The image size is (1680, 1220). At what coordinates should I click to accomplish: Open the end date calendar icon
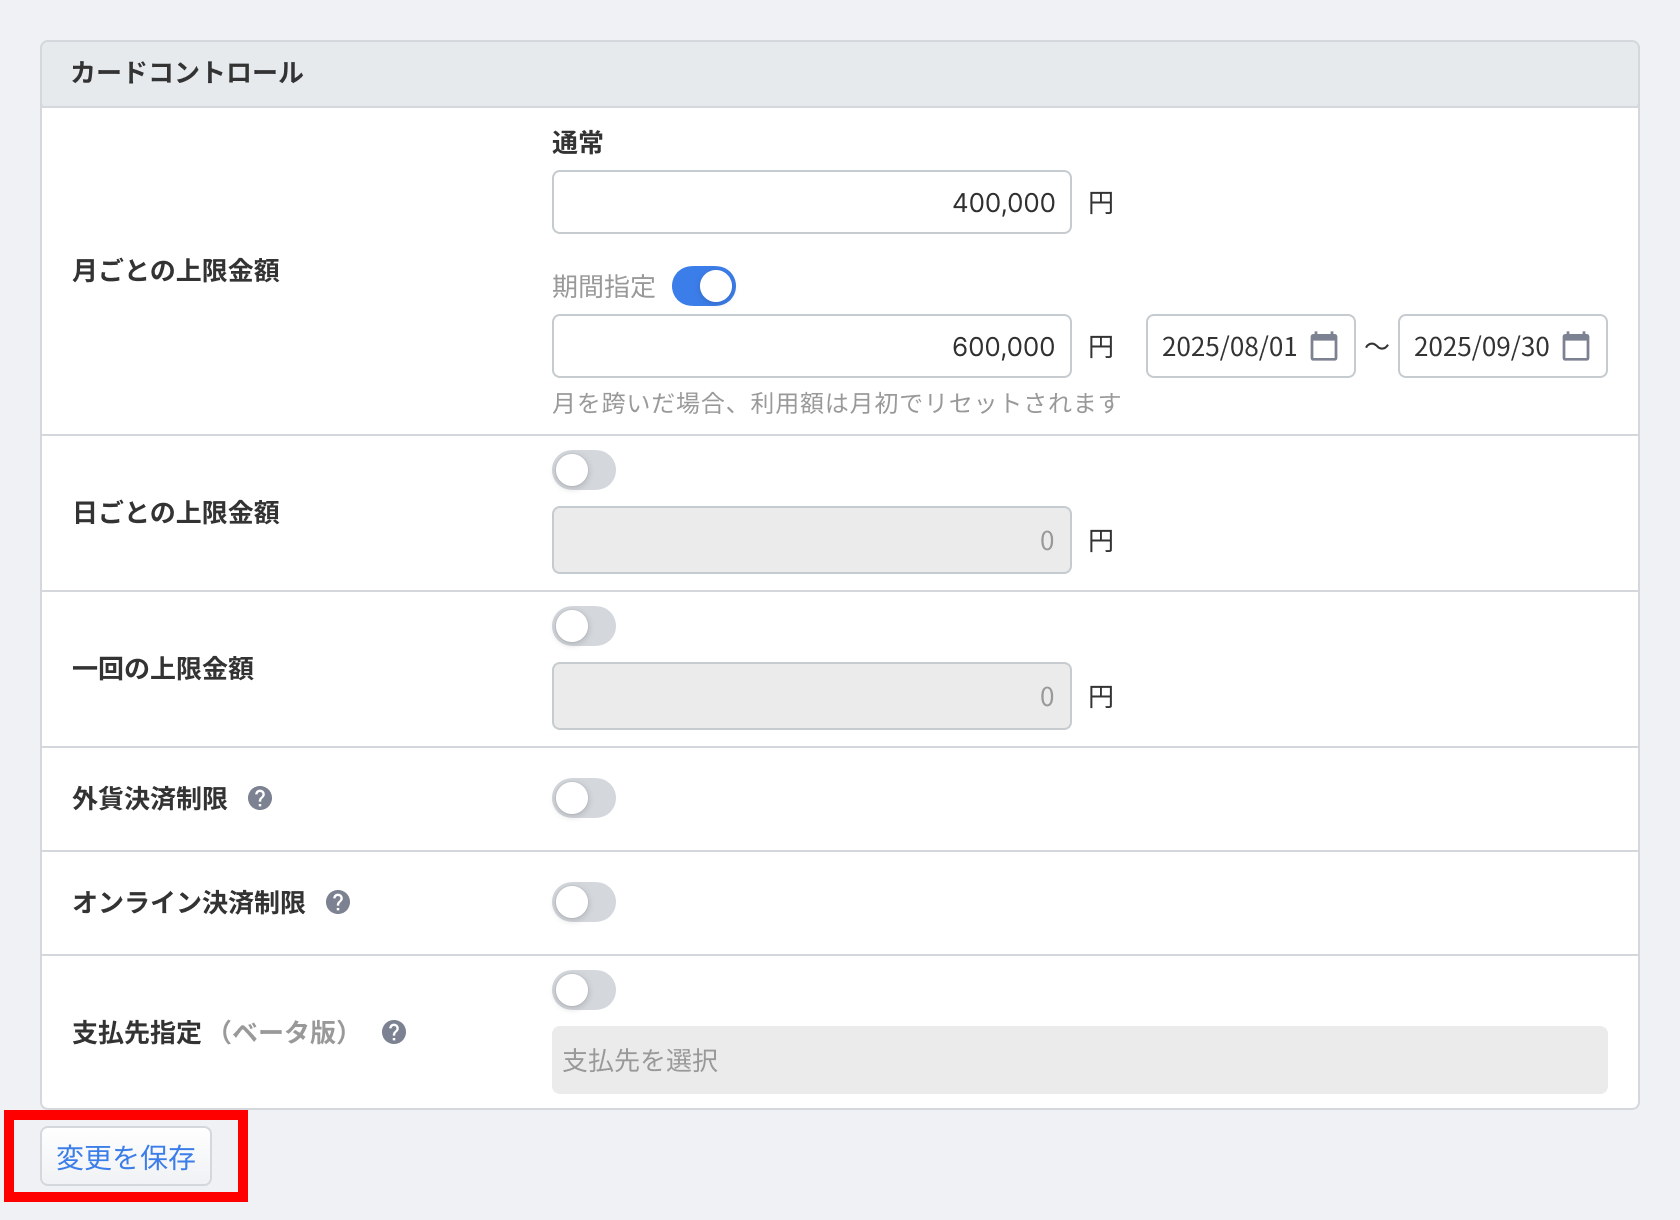1575,346
